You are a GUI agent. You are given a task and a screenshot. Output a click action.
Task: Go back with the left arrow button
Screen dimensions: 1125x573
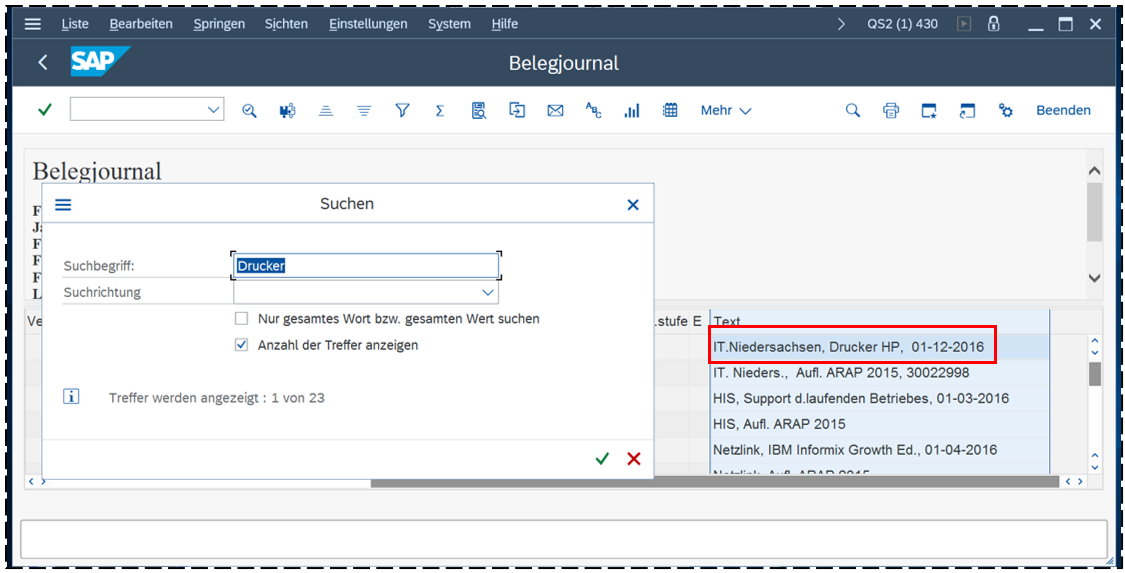point(43,63)
